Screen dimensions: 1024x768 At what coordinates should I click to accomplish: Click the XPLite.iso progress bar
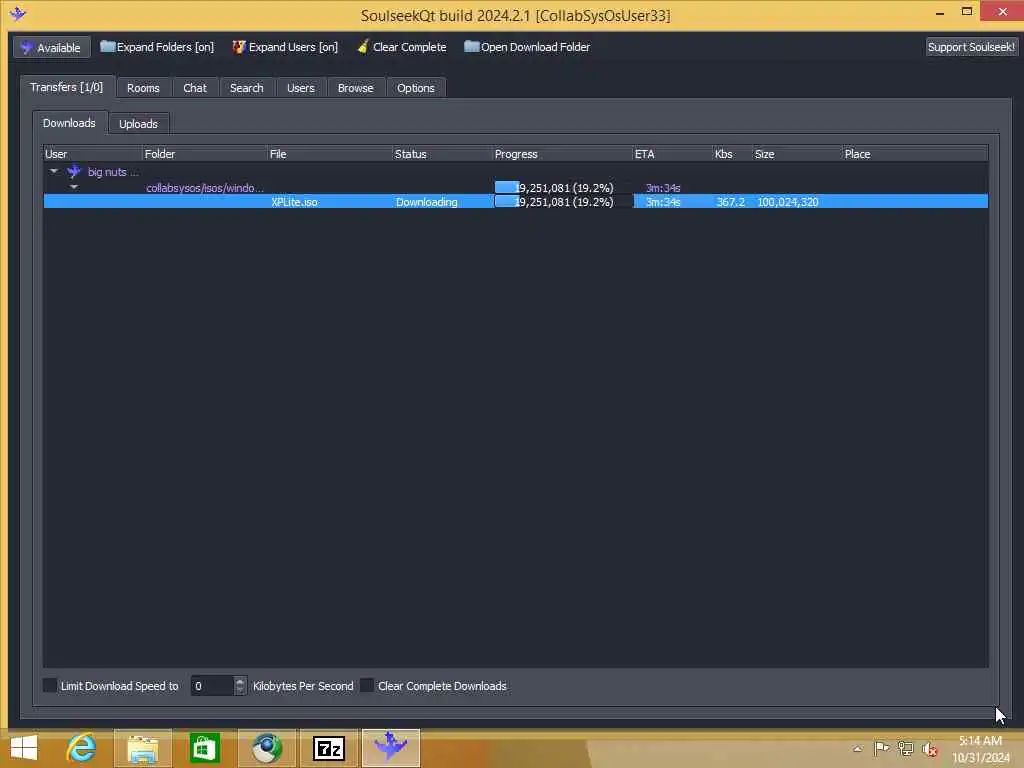pos(562,202)
